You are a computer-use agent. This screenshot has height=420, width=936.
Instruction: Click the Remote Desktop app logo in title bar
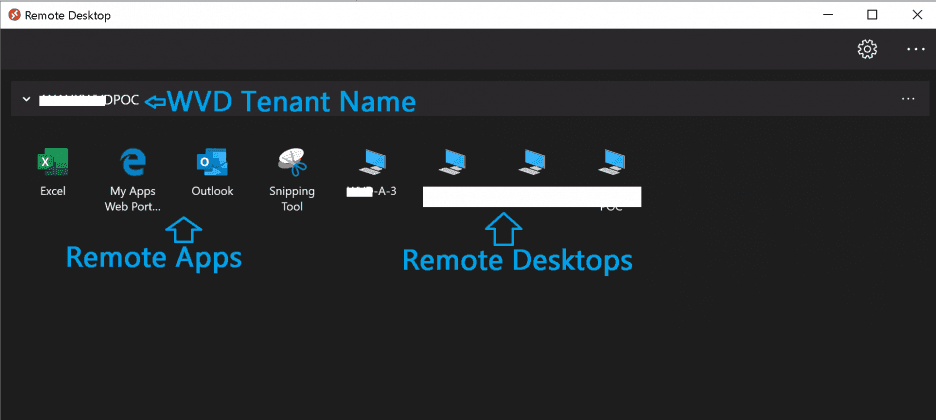(x=14, y=16)
